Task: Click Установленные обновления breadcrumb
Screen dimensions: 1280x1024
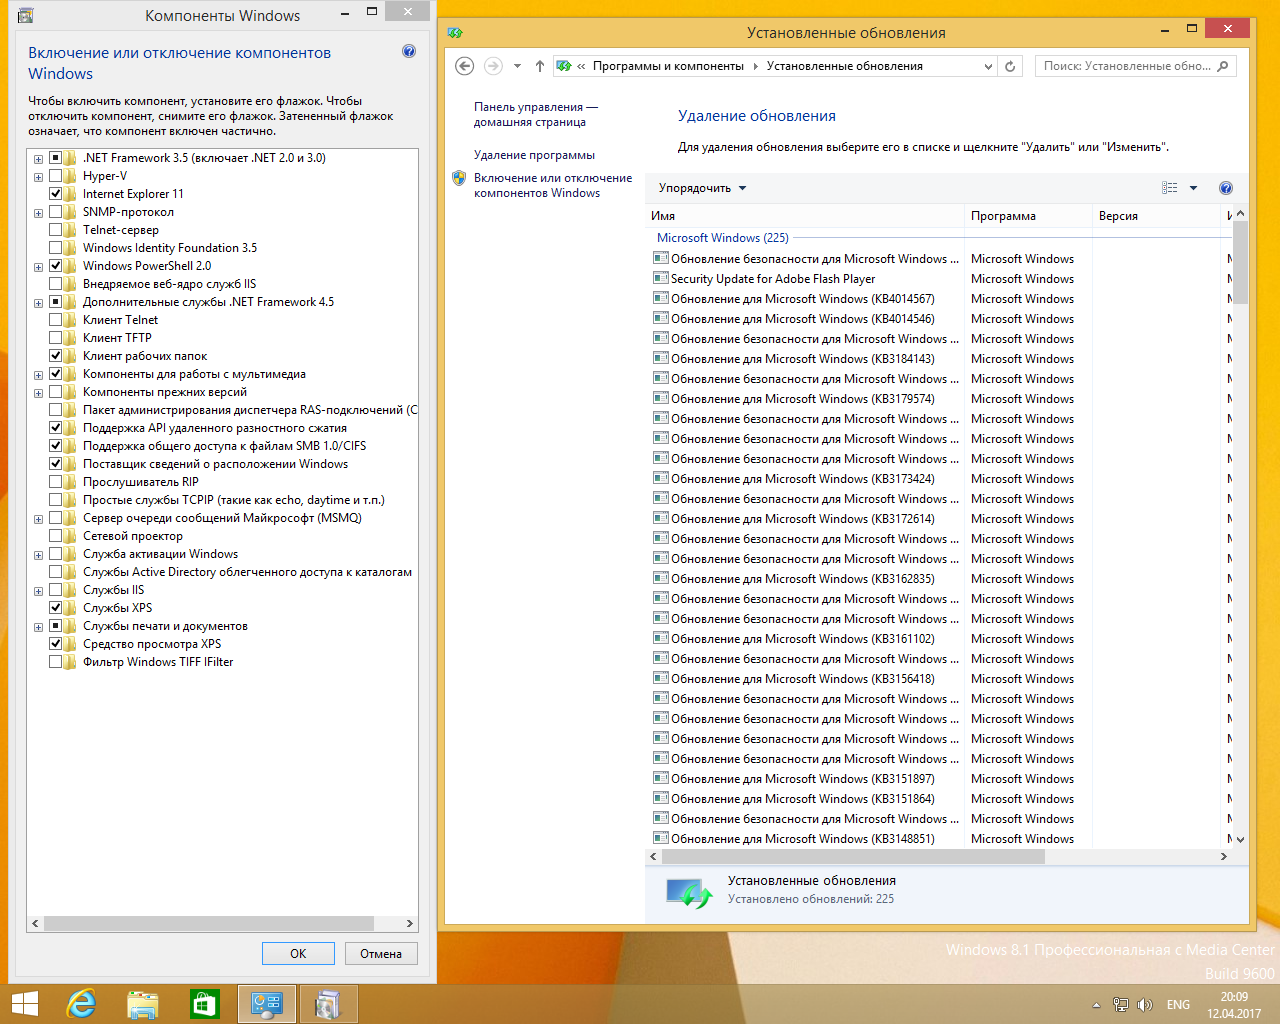Action: [844, 66]
